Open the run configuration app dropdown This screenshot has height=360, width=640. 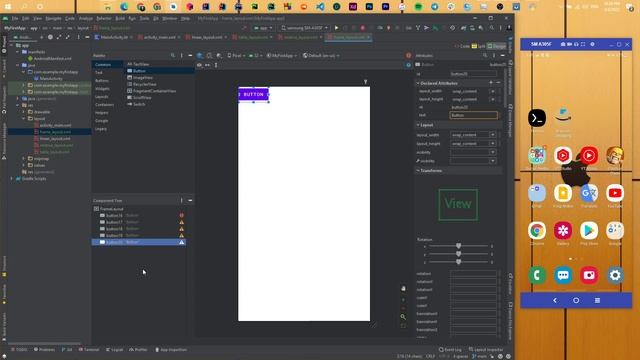[263, 28]
